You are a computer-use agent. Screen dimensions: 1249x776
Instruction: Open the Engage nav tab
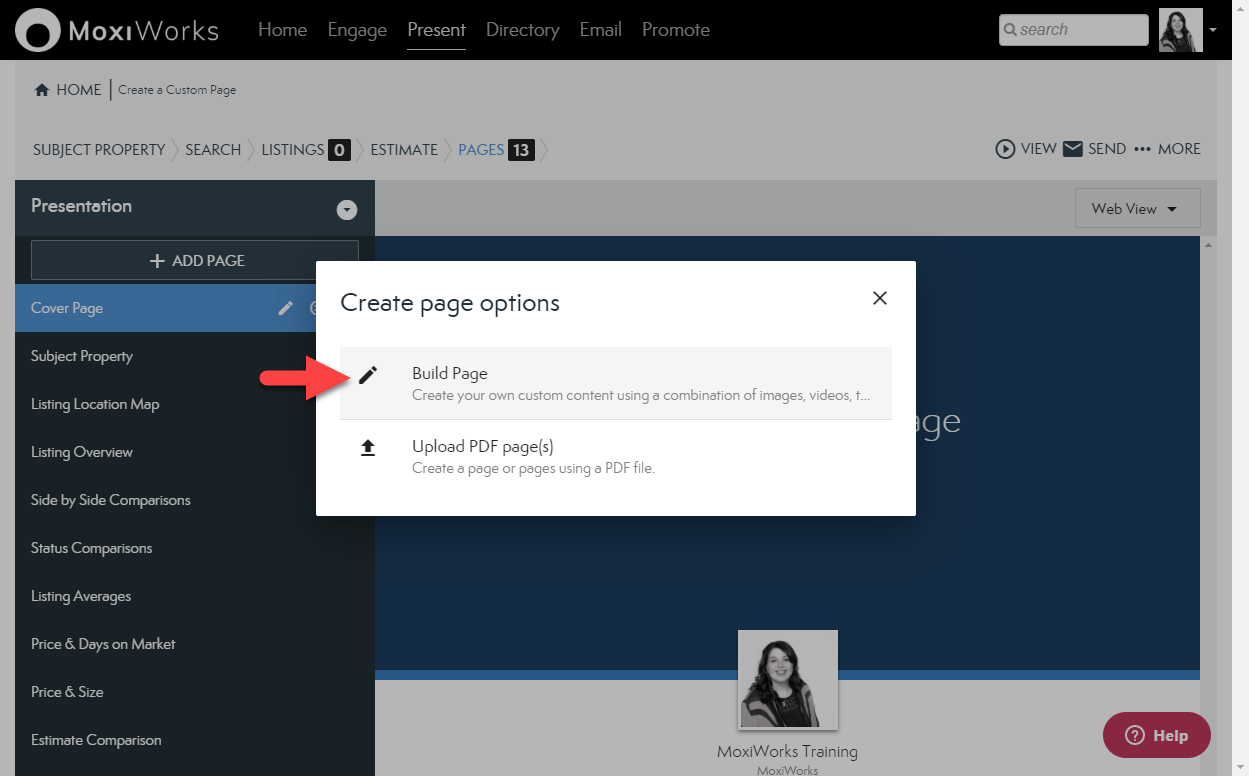pos(357,29)
